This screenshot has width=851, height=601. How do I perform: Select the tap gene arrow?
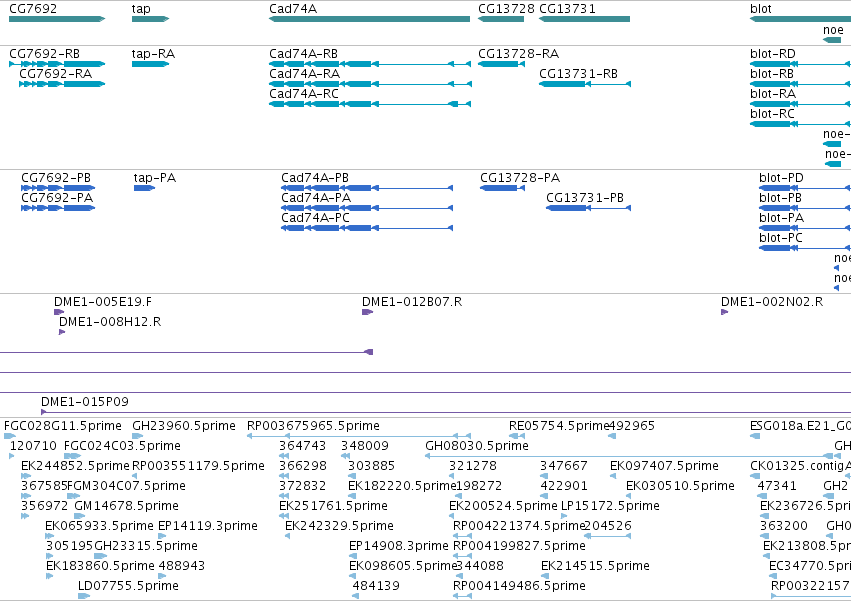(150, 19)
